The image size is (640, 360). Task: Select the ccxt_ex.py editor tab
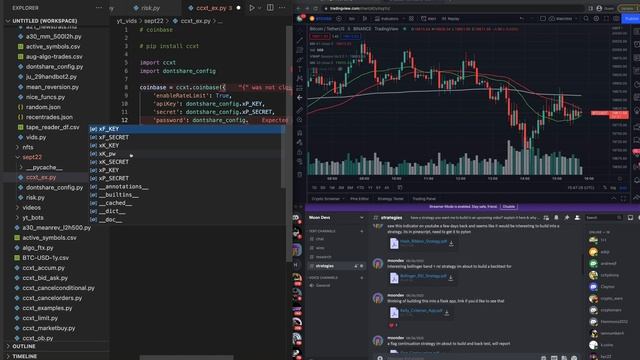coord(213,8)
